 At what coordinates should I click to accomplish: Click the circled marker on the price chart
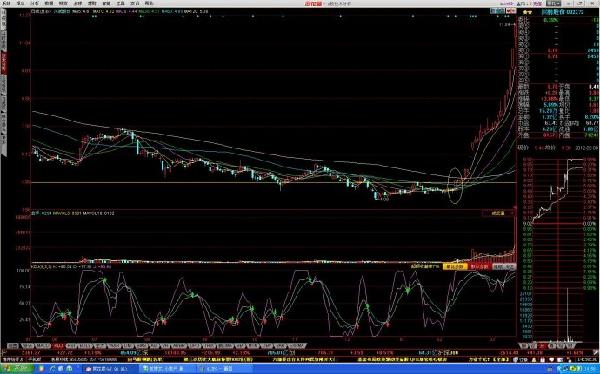455,185
